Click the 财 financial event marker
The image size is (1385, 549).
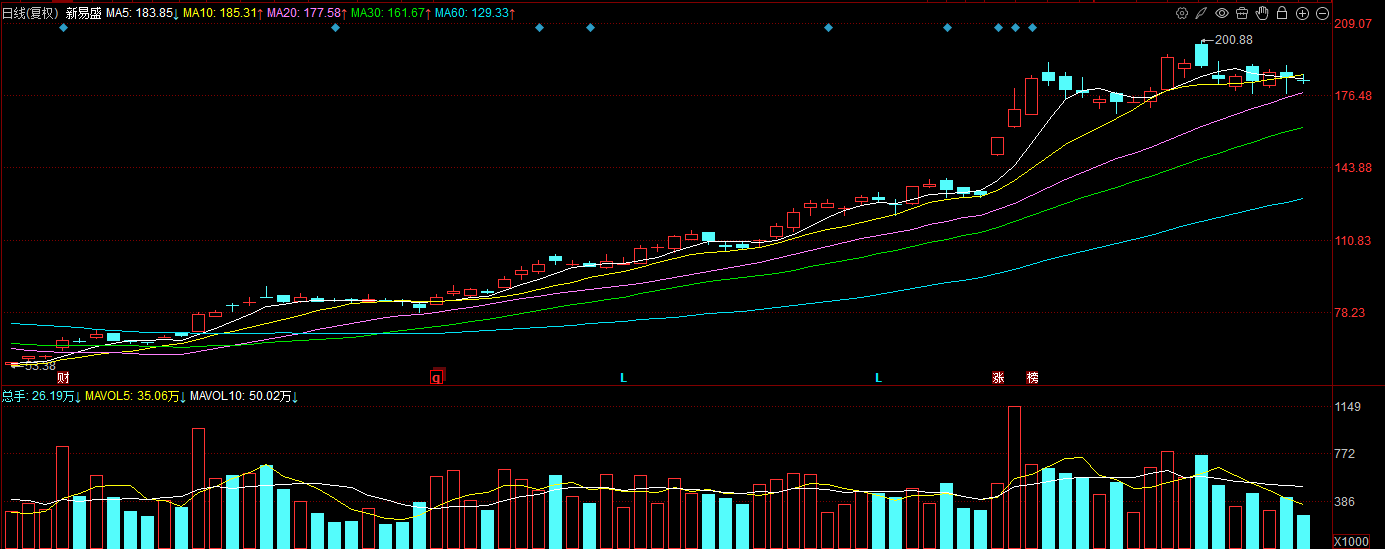tap(63, 377)
